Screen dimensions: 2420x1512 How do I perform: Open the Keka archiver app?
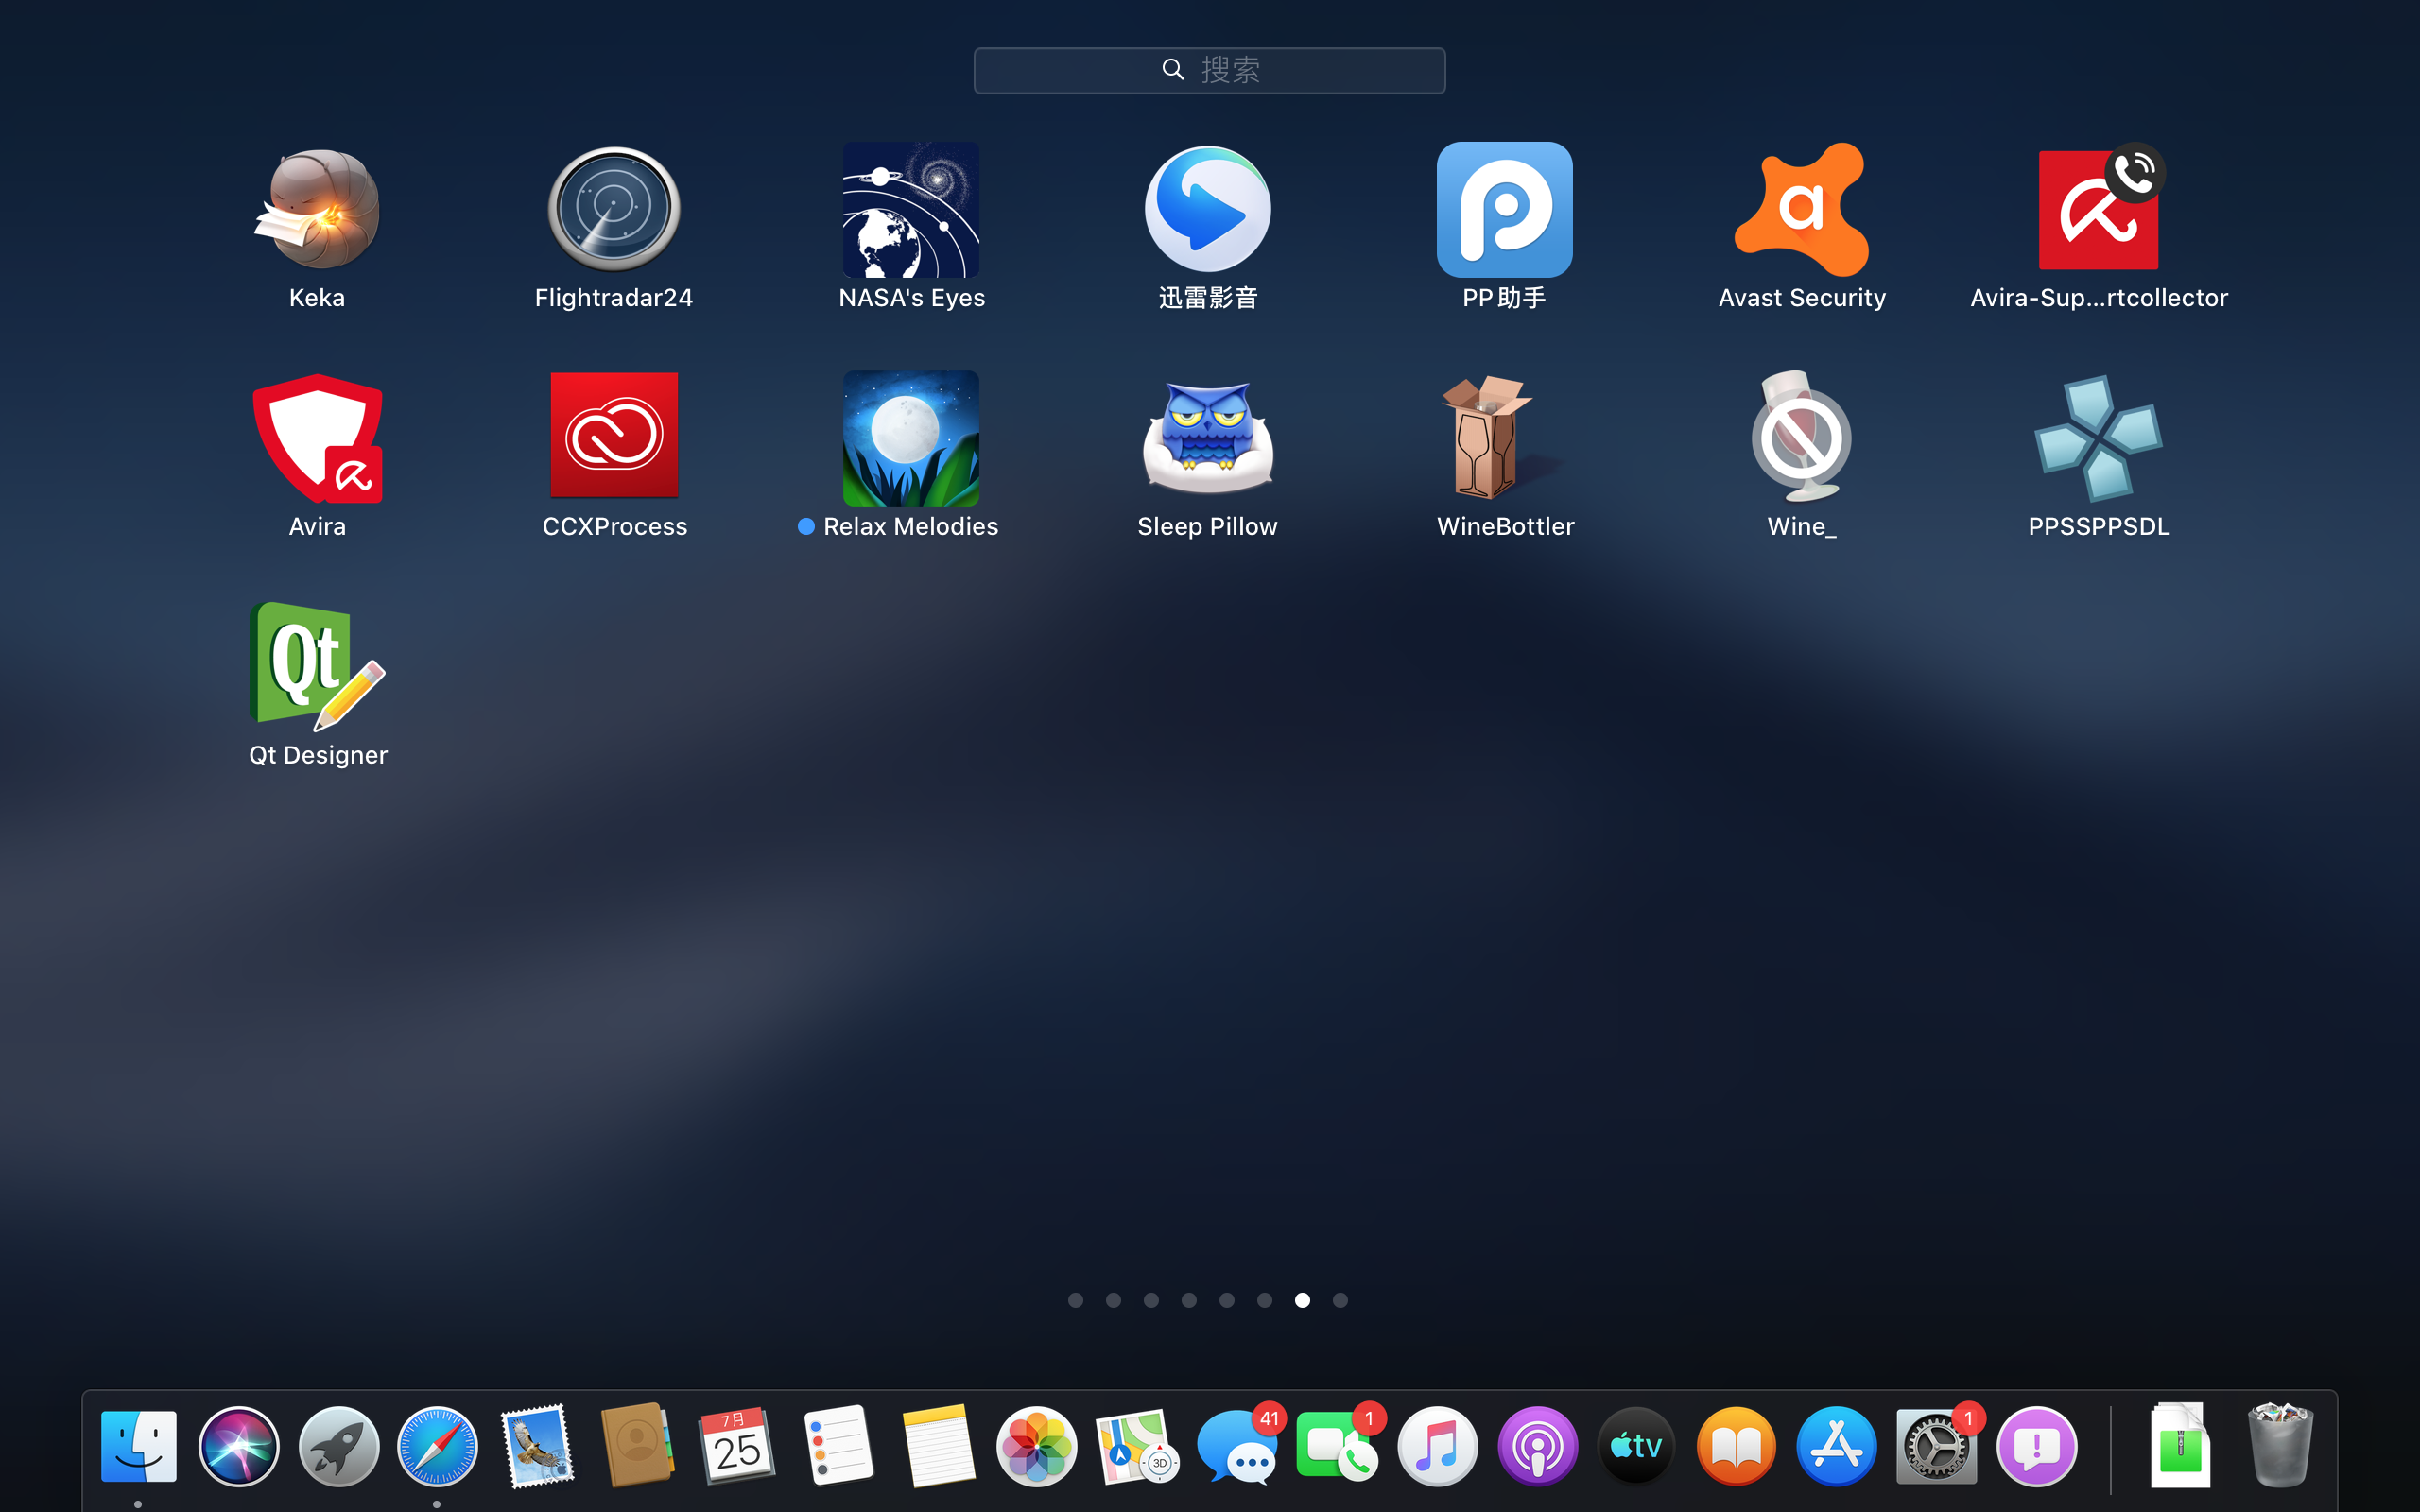(317, 209)
